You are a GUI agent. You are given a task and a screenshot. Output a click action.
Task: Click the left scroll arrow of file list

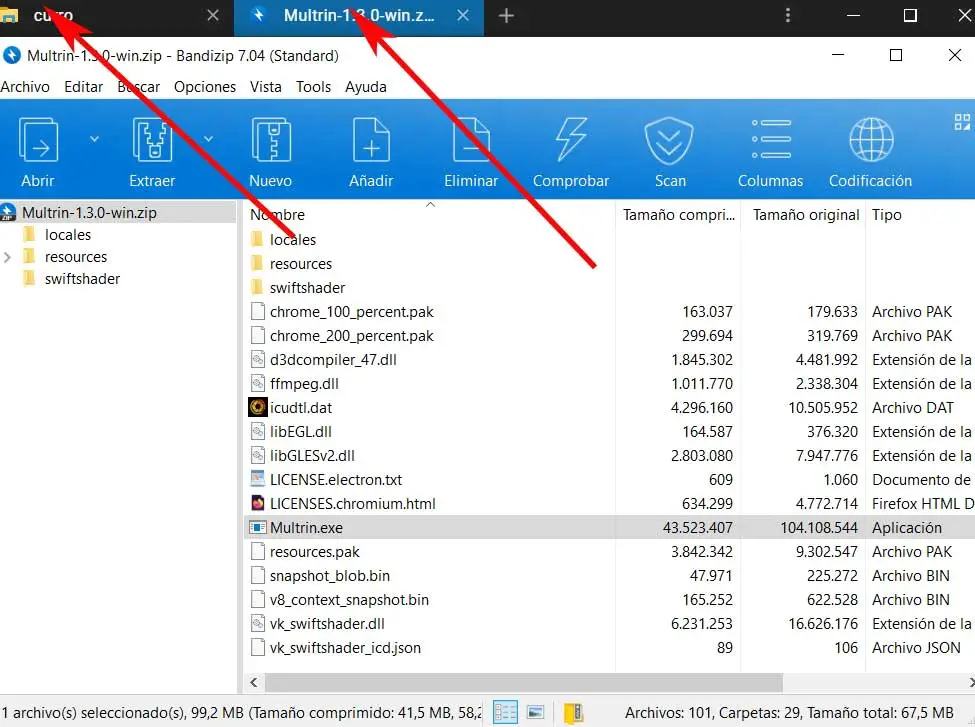point(254,682)
